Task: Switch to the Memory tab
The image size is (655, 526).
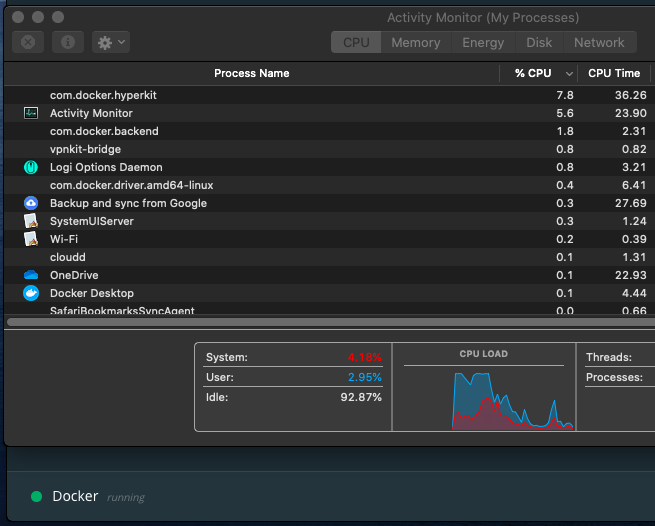Action: tap(416, 42)
